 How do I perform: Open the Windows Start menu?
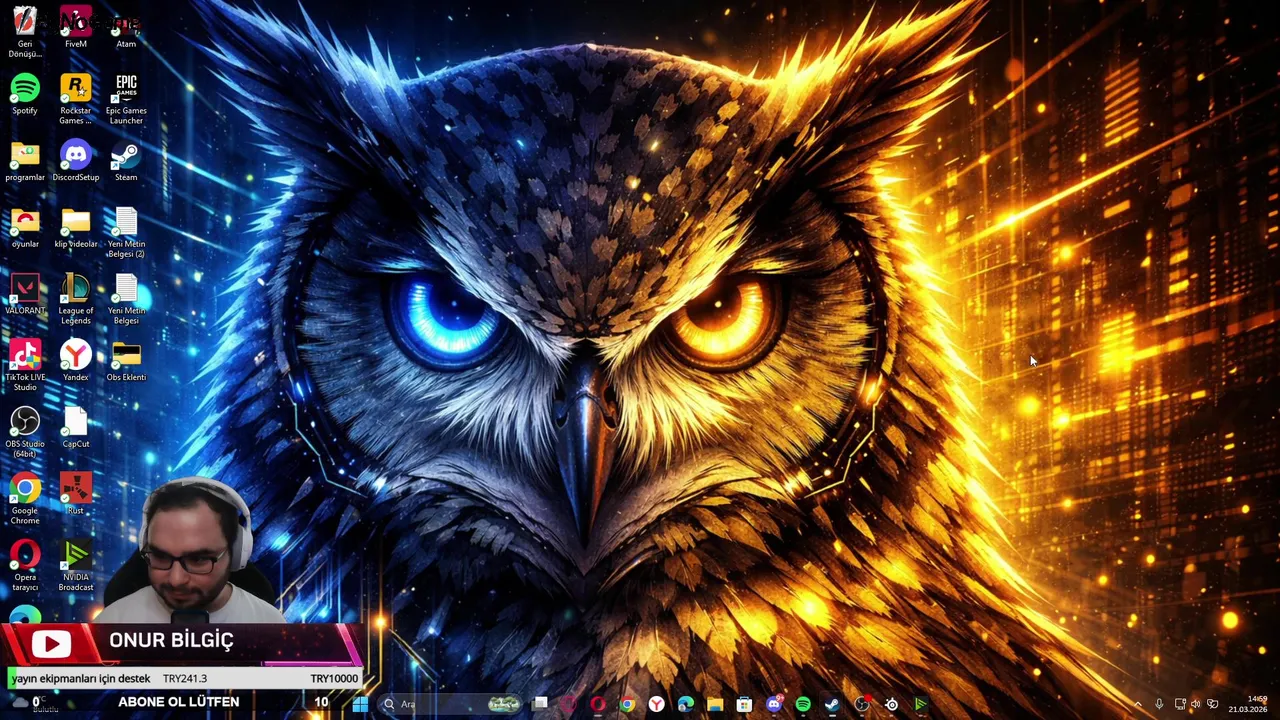click(360, 704)
